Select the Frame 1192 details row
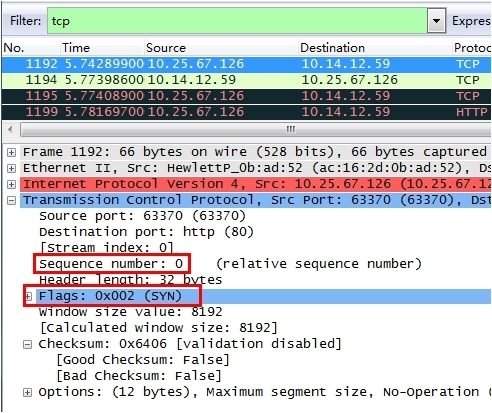The height and width of the screenshot is (413, 492). 255,152
